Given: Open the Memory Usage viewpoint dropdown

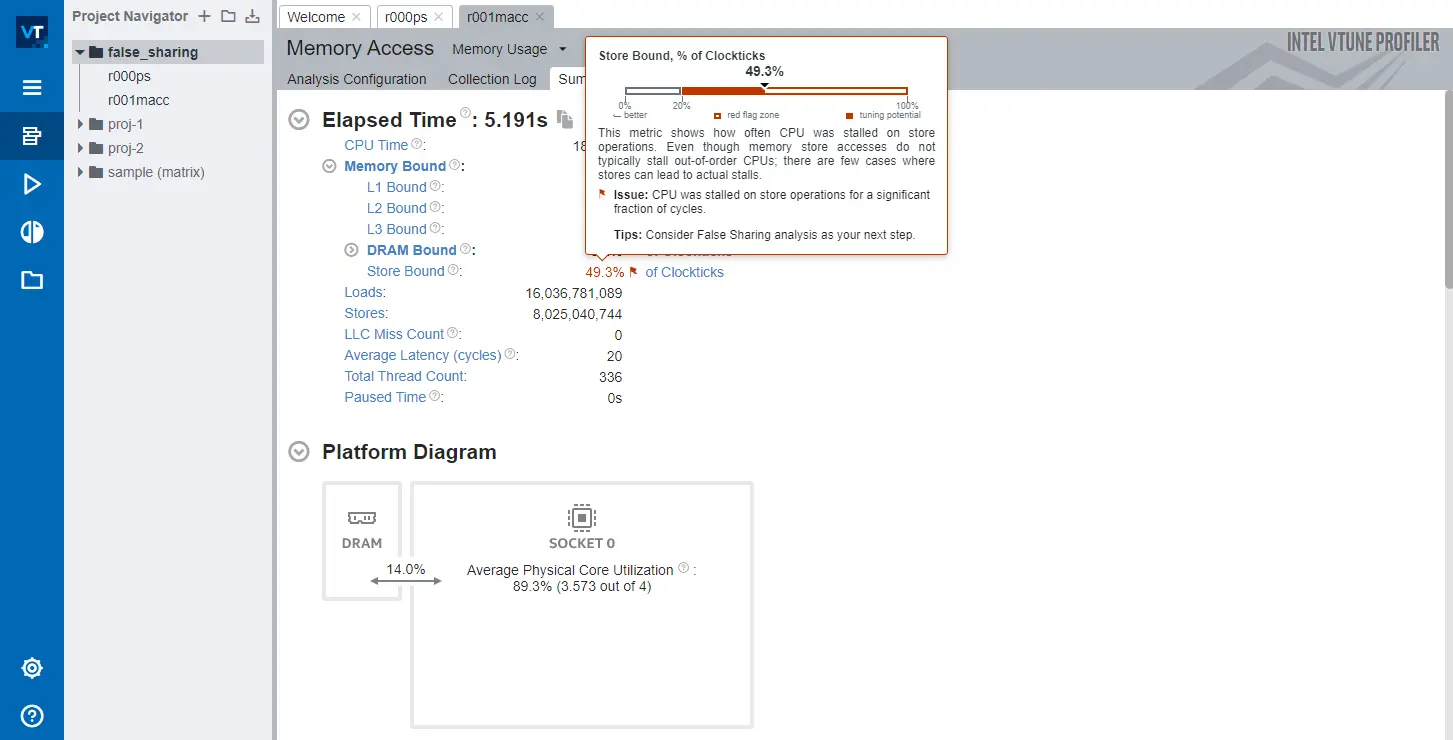Looking at the screenshot, I should 510,49.
